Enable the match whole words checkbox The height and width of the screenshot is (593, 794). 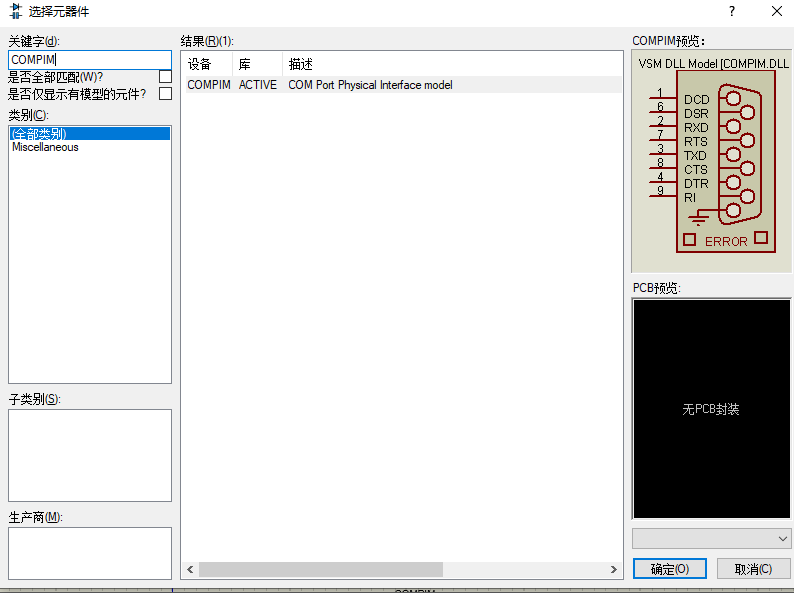pyautogui.click(x=165, y=76)
